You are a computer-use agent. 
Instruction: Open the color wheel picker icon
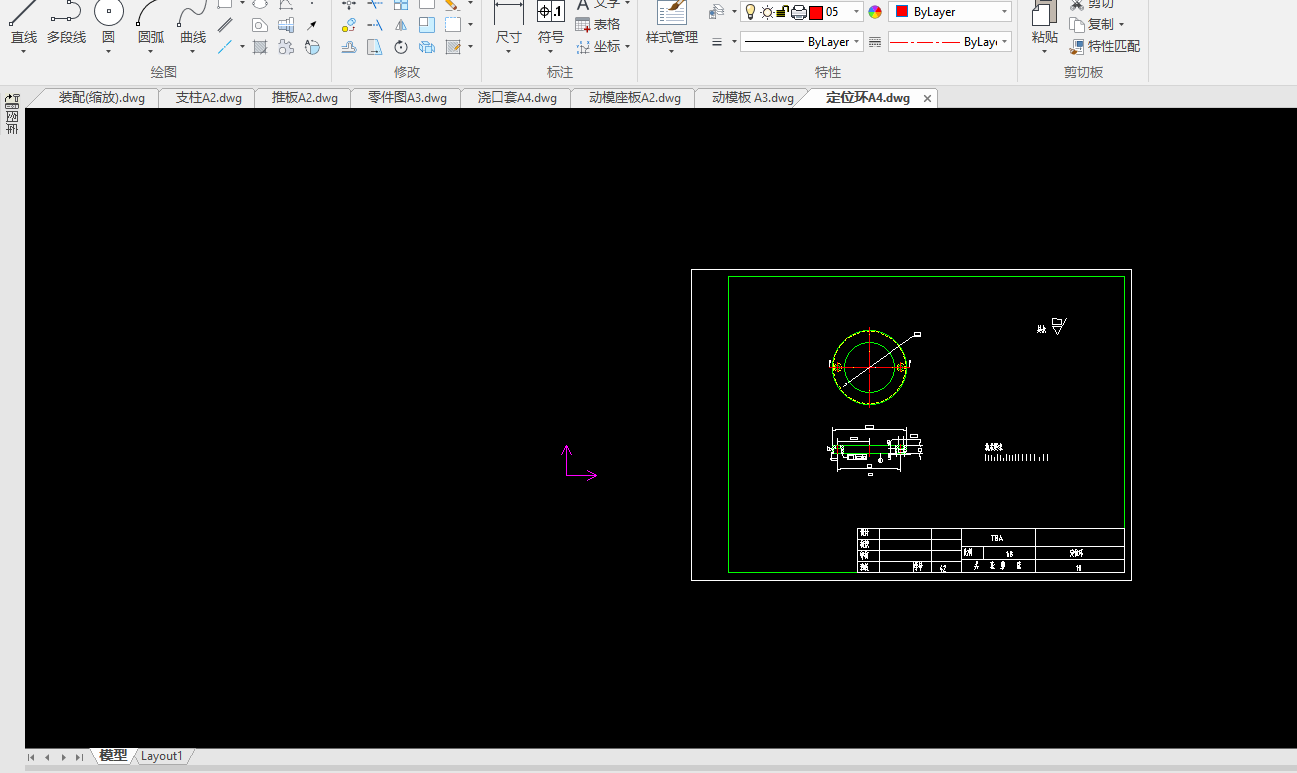875,12
